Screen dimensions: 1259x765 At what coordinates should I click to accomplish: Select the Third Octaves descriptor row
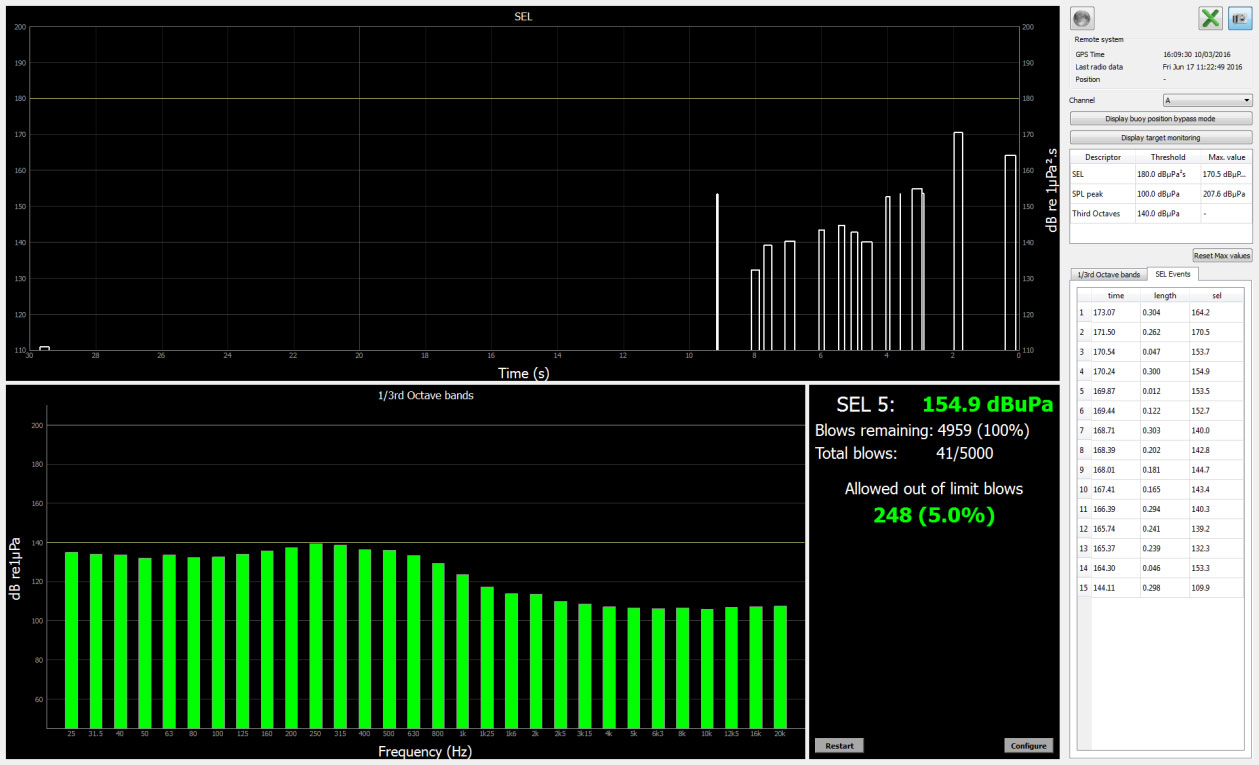[1160, 213]
